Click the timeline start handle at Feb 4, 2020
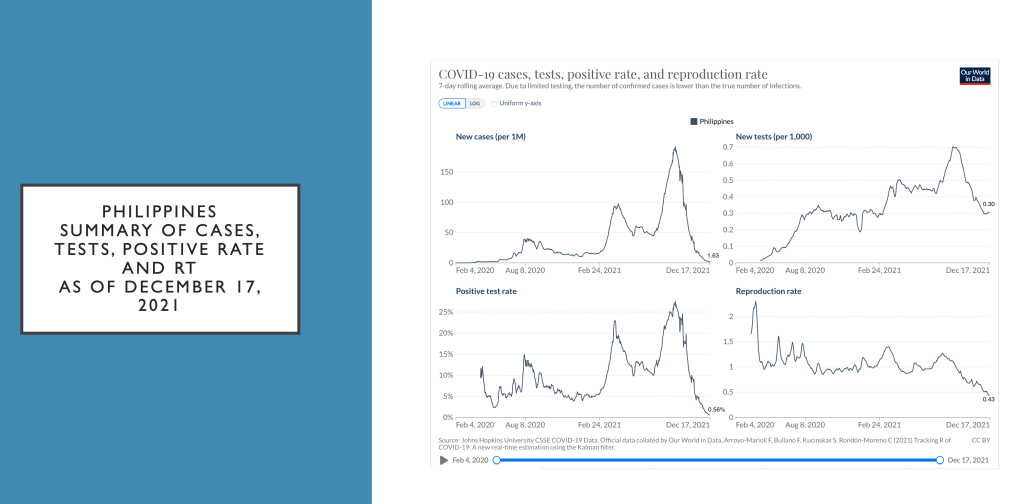Screen dimensions: 1024x504 click(496, 460)
